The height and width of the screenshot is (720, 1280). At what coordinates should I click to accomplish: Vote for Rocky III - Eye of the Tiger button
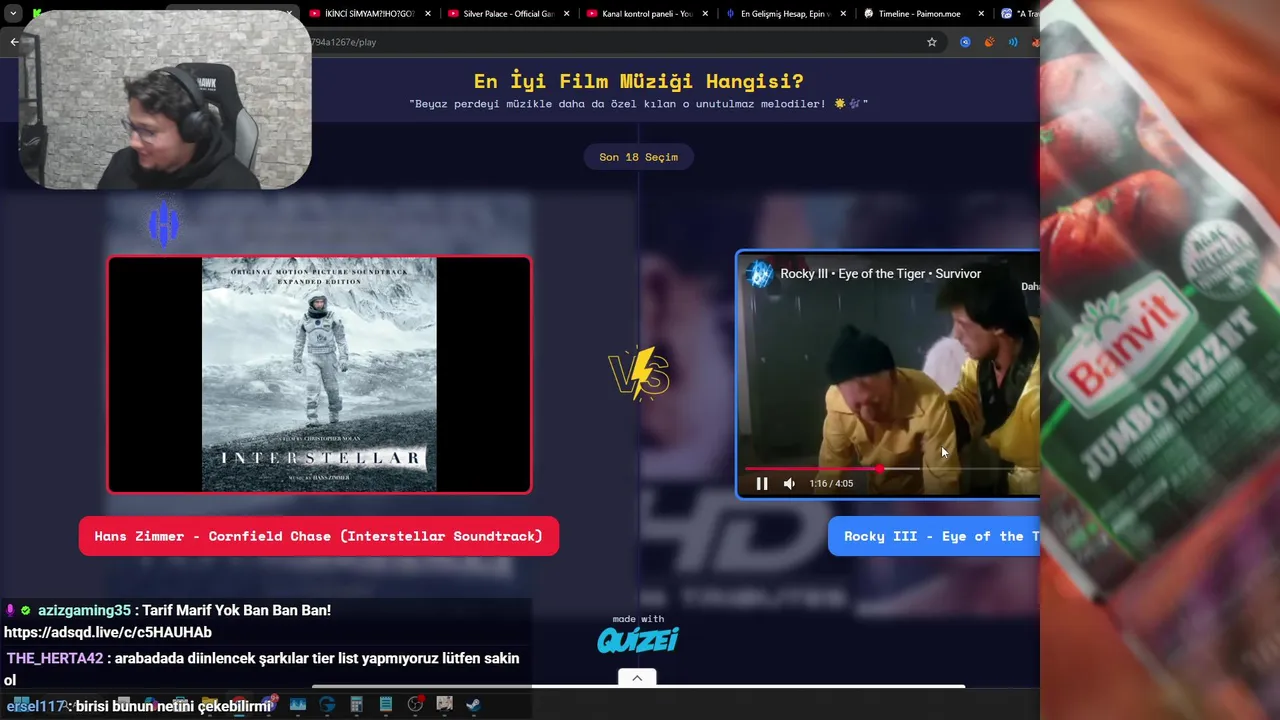pyautogui.click(x=934, y=536)
